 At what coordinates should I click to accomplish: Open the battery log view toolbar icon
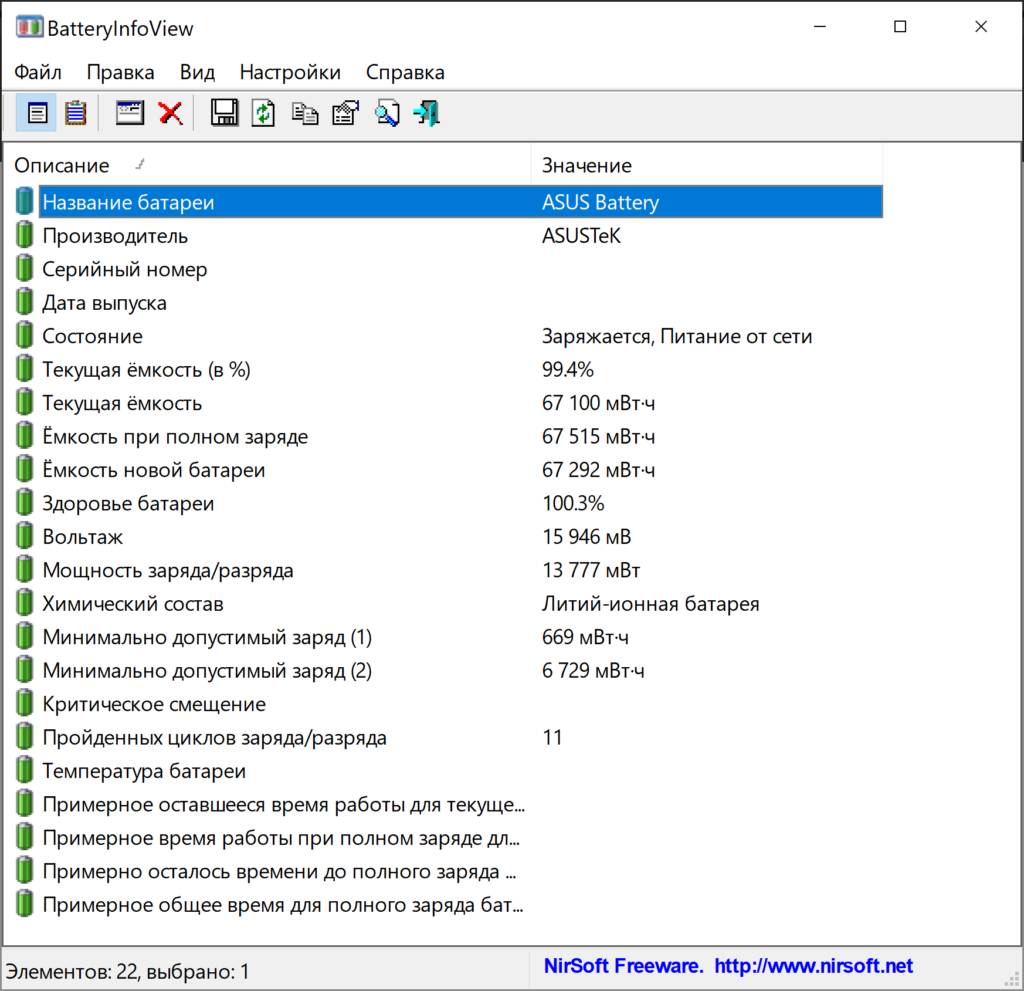76,114
